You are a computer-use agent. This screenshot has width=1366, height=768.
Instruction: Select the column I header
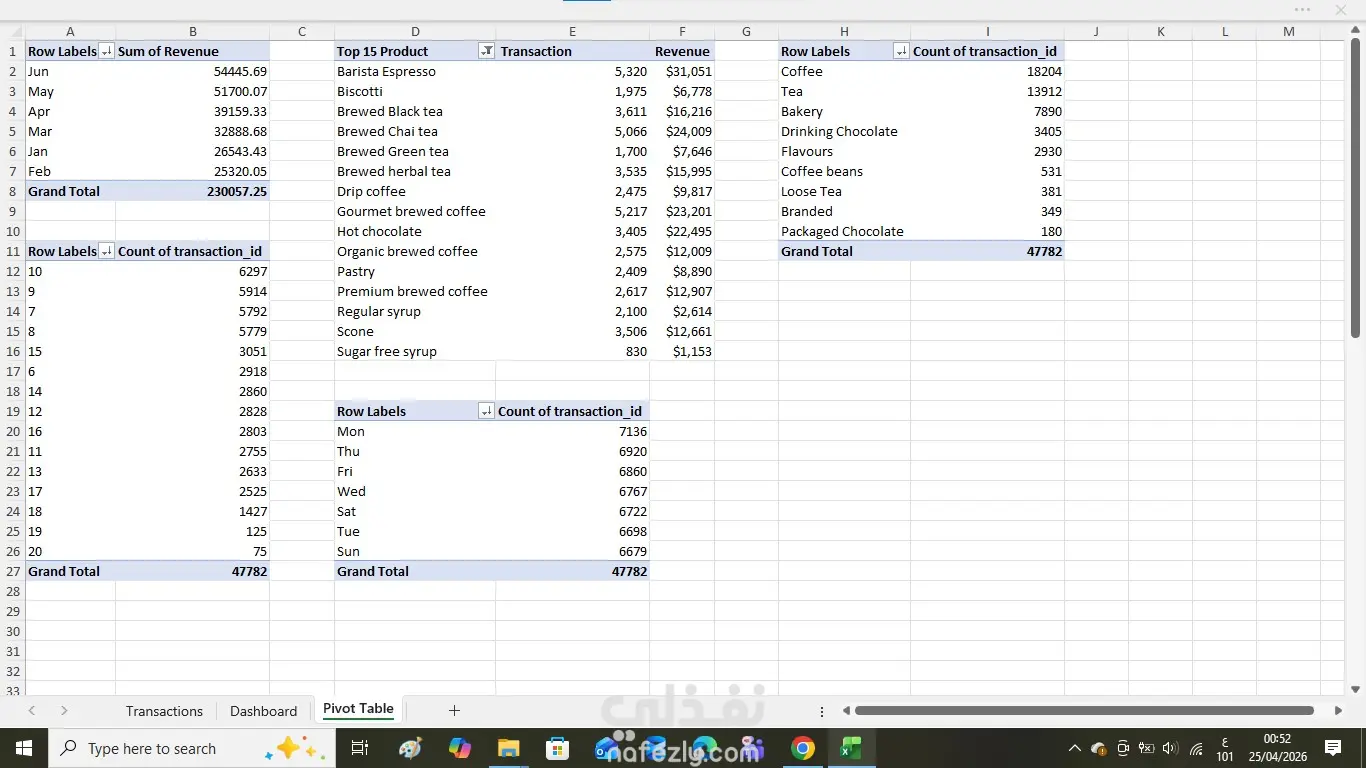coord(987,31)
